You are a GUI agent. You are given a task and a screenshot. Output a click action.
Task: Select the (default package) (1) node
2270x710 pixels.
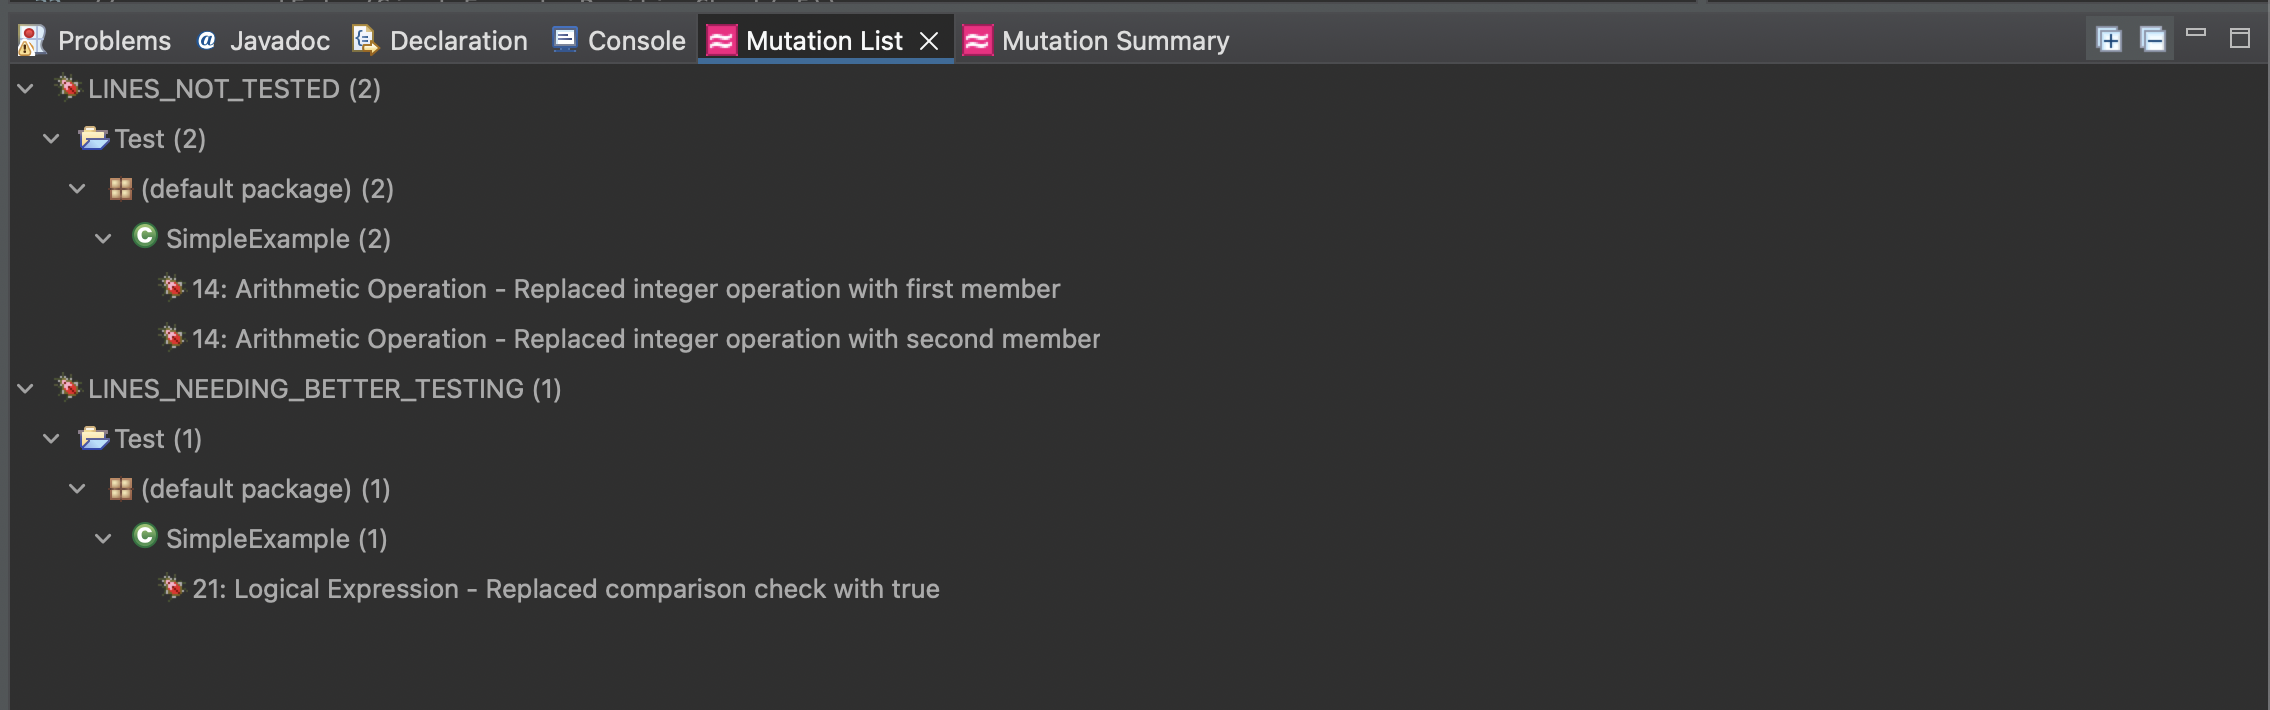265,489
